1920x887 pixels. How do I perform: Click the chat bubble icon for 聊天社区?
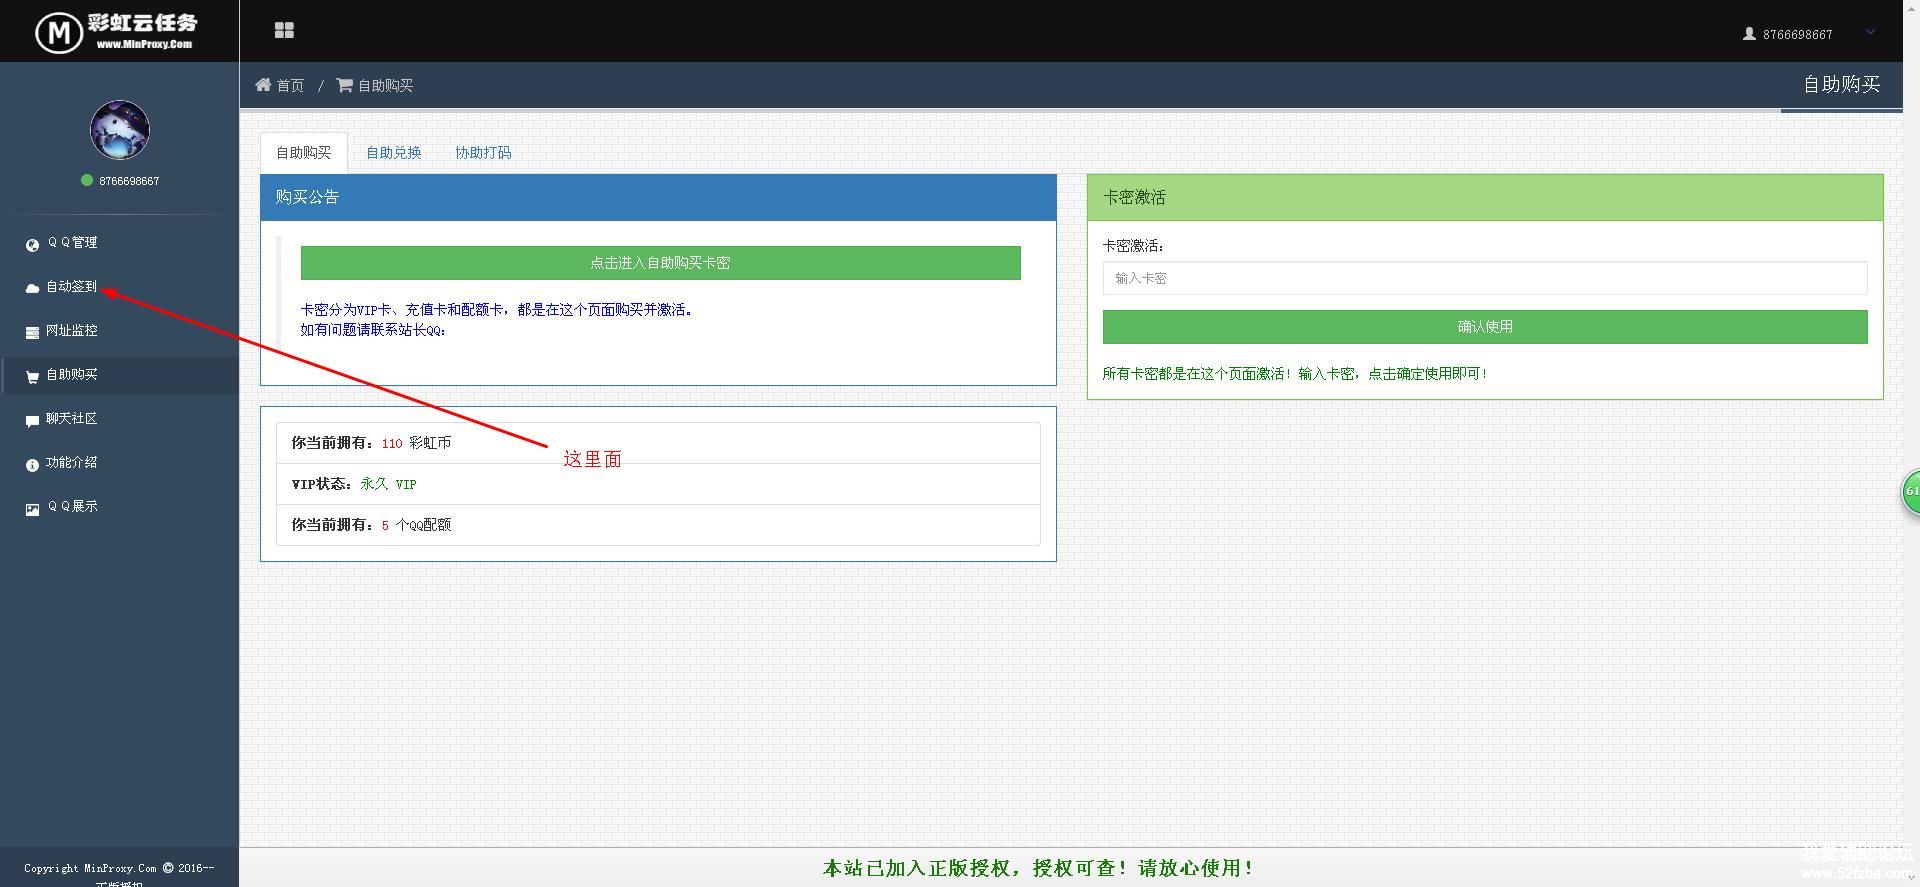click(32, 420)
